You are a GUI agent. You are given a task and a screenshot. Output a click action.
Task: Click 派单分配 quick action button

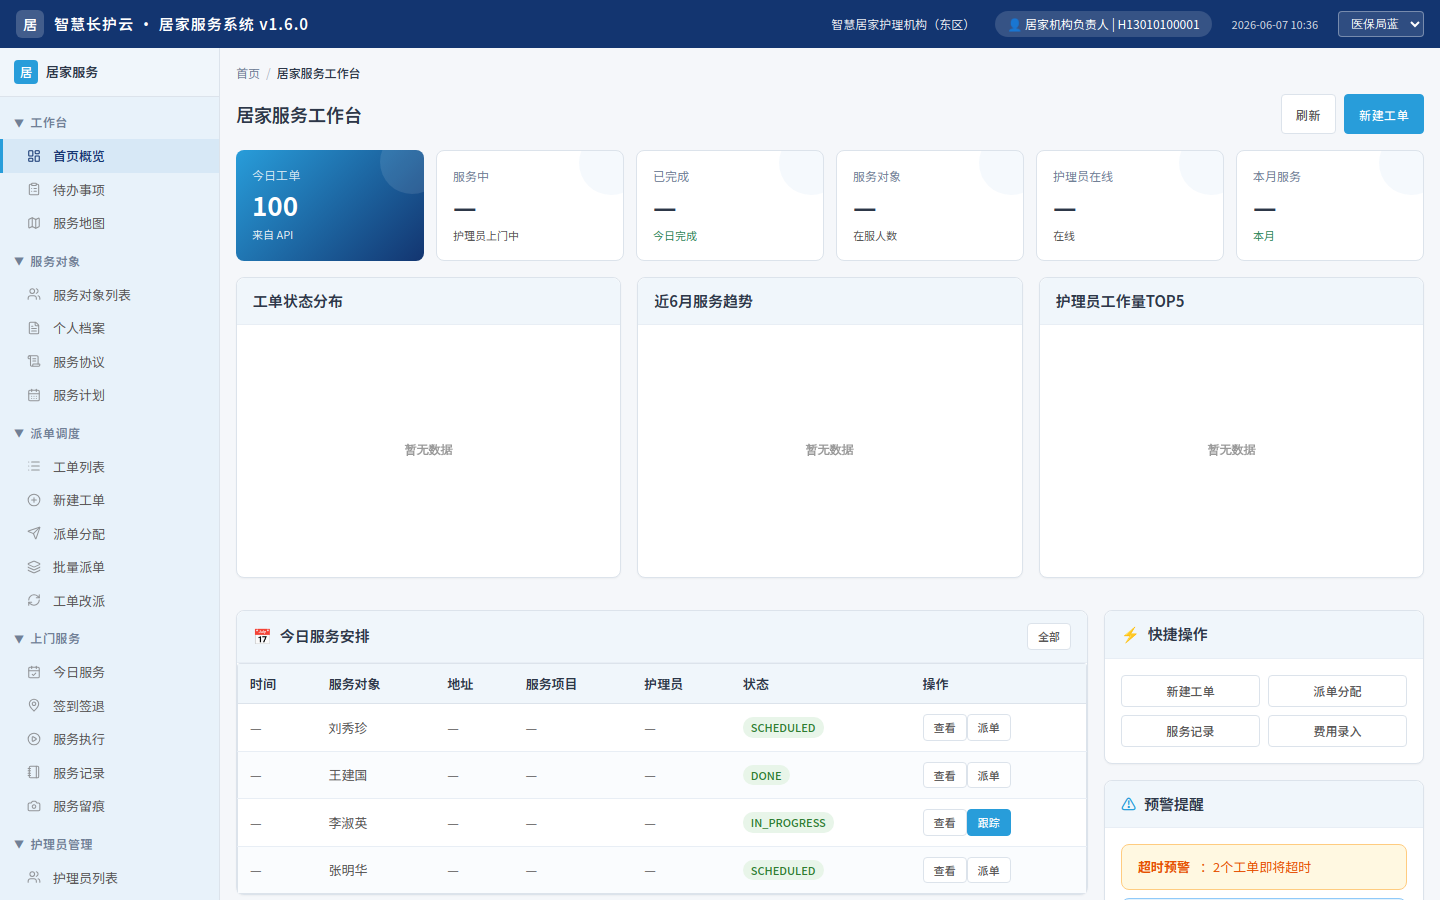pos(1337,691)
